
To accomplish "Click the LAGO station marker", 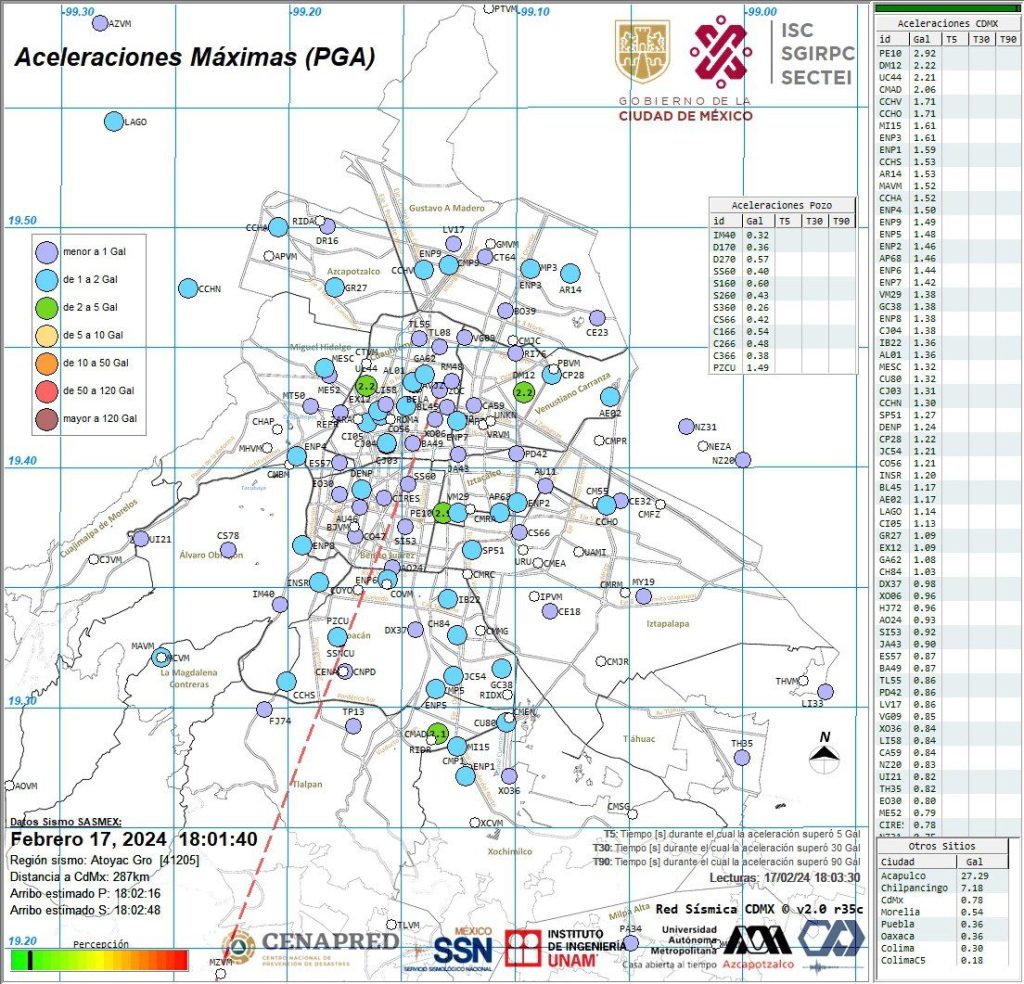I will tap(114, 121).
